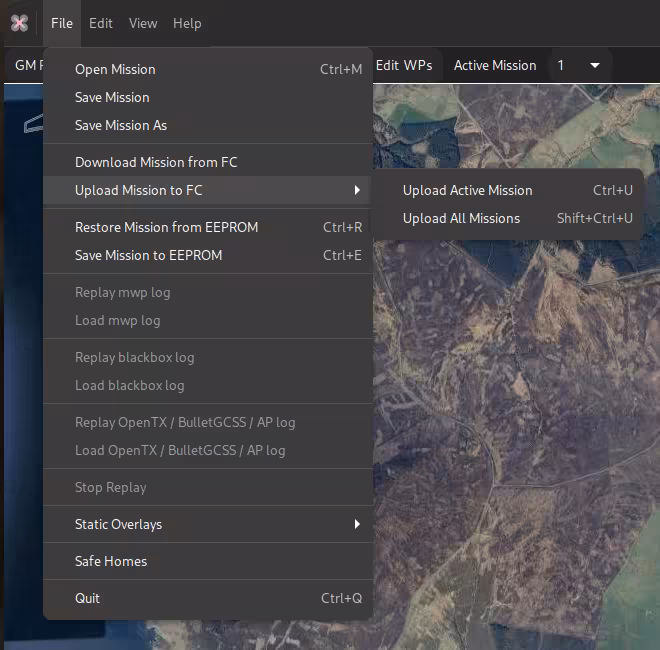Open Static Overlays menu item
Viewport: 660px width, 650px height.
point(208,524)
